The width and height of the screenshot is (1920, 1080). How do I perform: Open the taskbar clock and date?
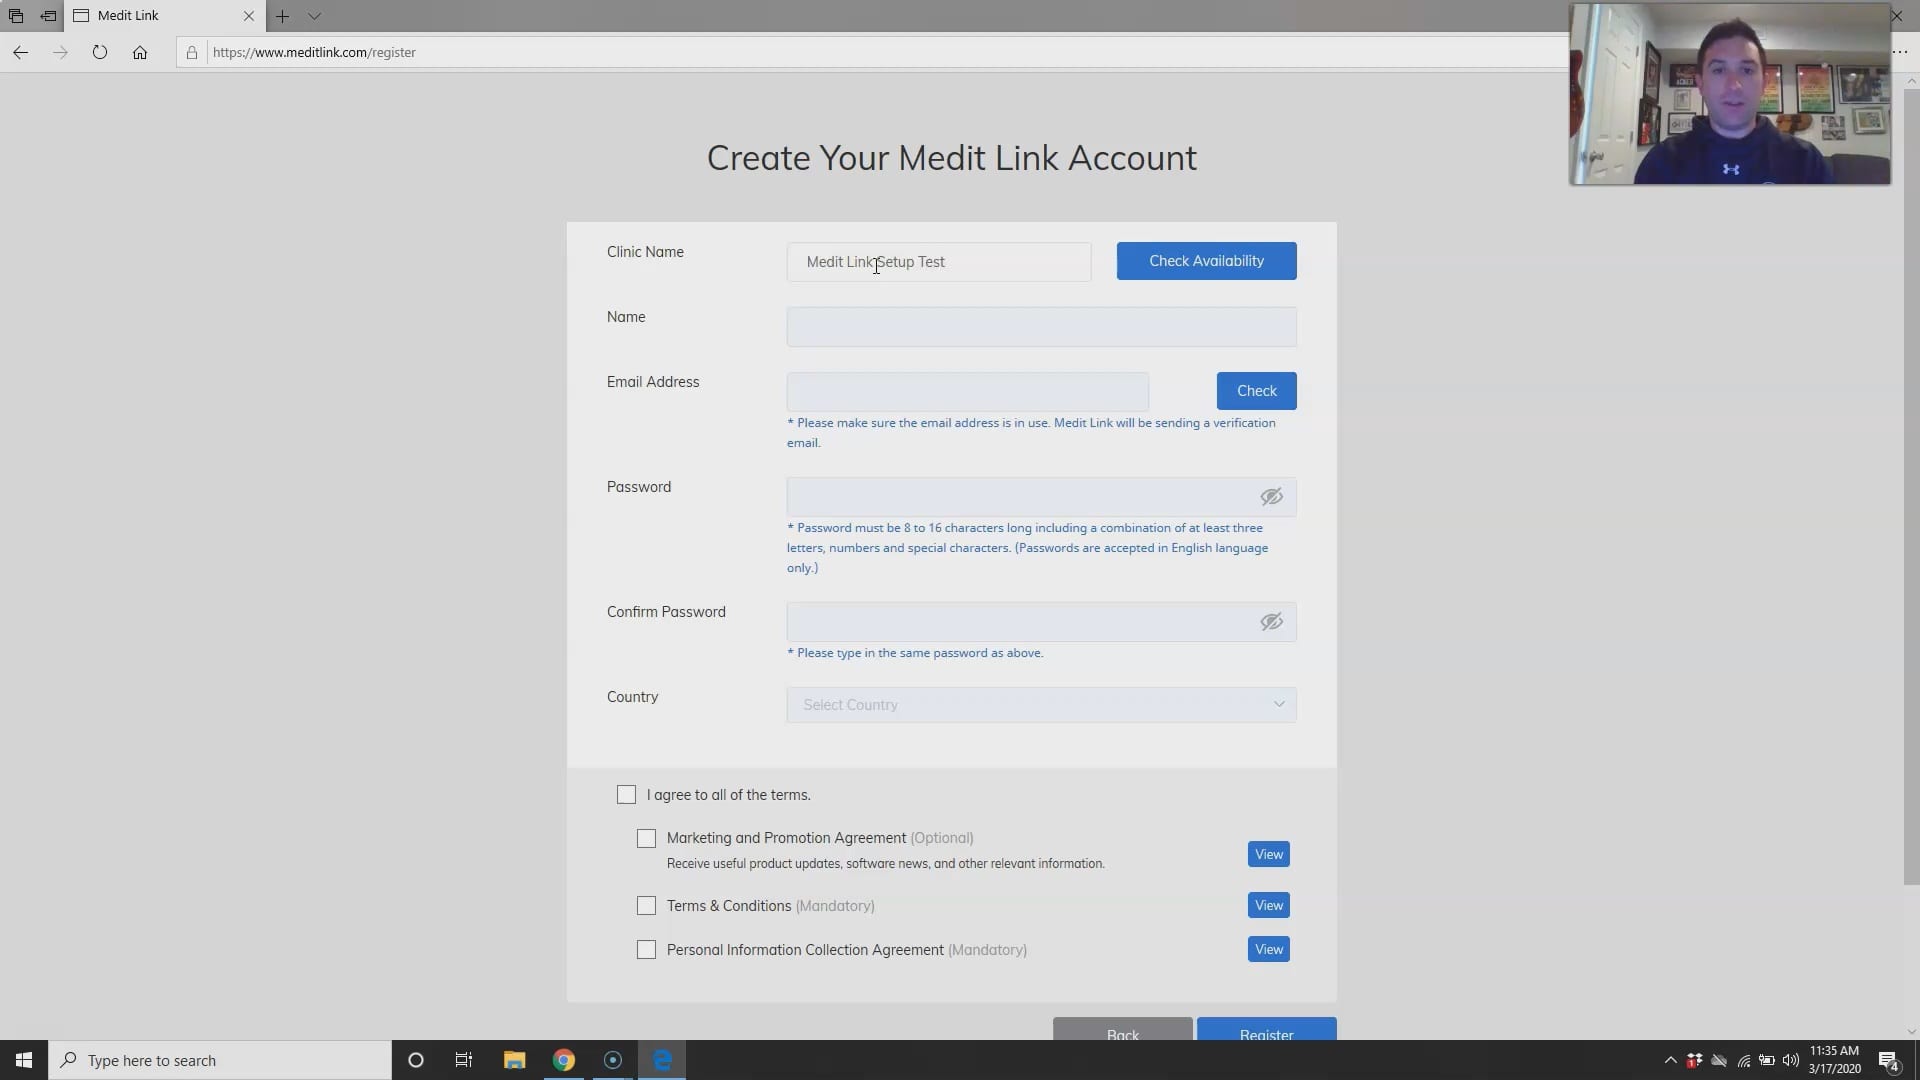[1834, 1060]
